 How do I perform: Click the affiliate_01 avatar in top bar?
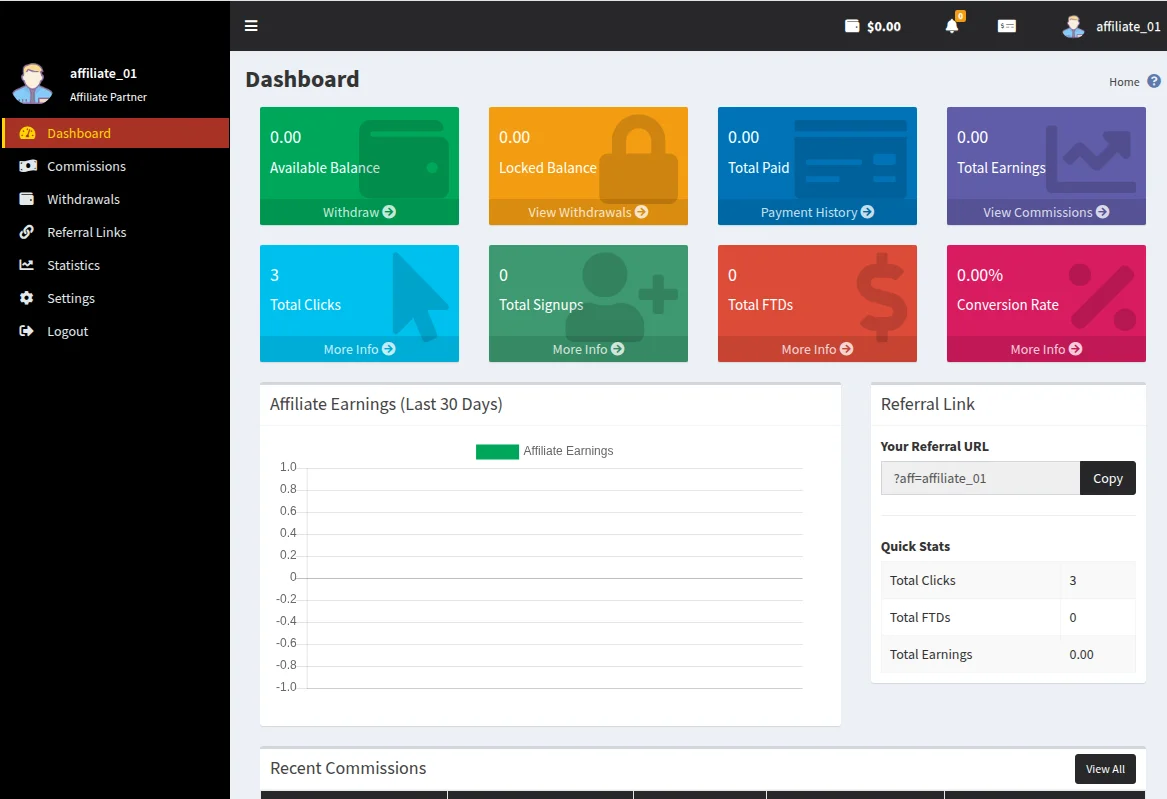pos(1072,26)
